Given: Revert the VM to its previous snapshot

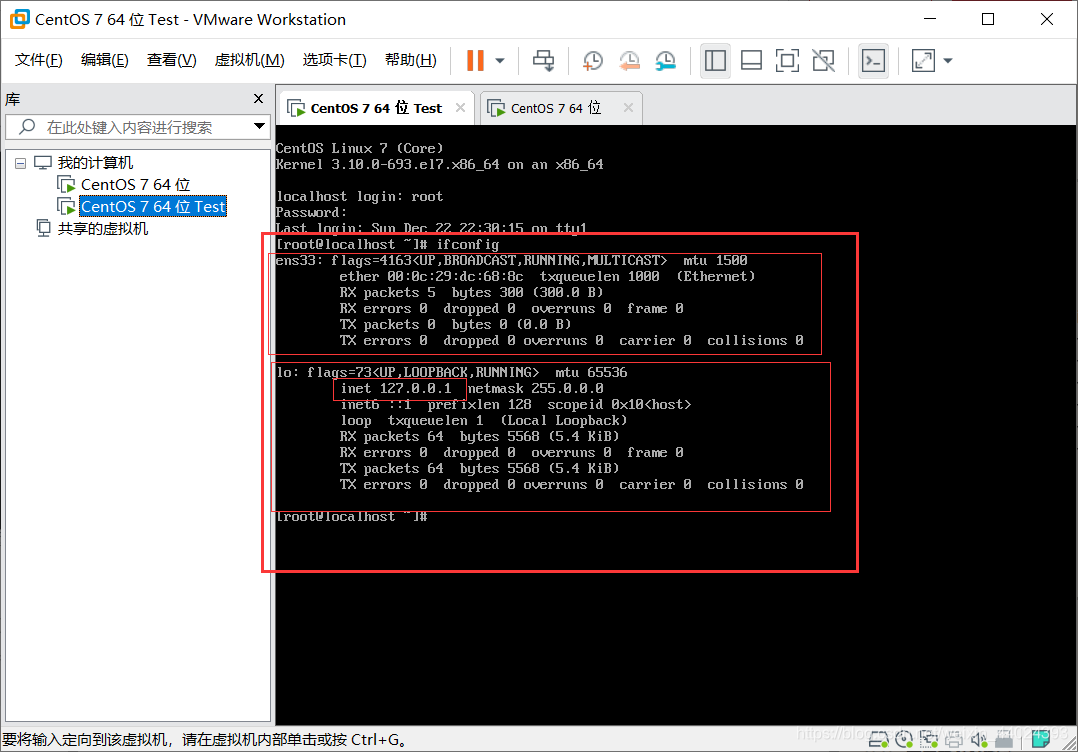Looking at the screenshot, I should click(x=629, y=60).
